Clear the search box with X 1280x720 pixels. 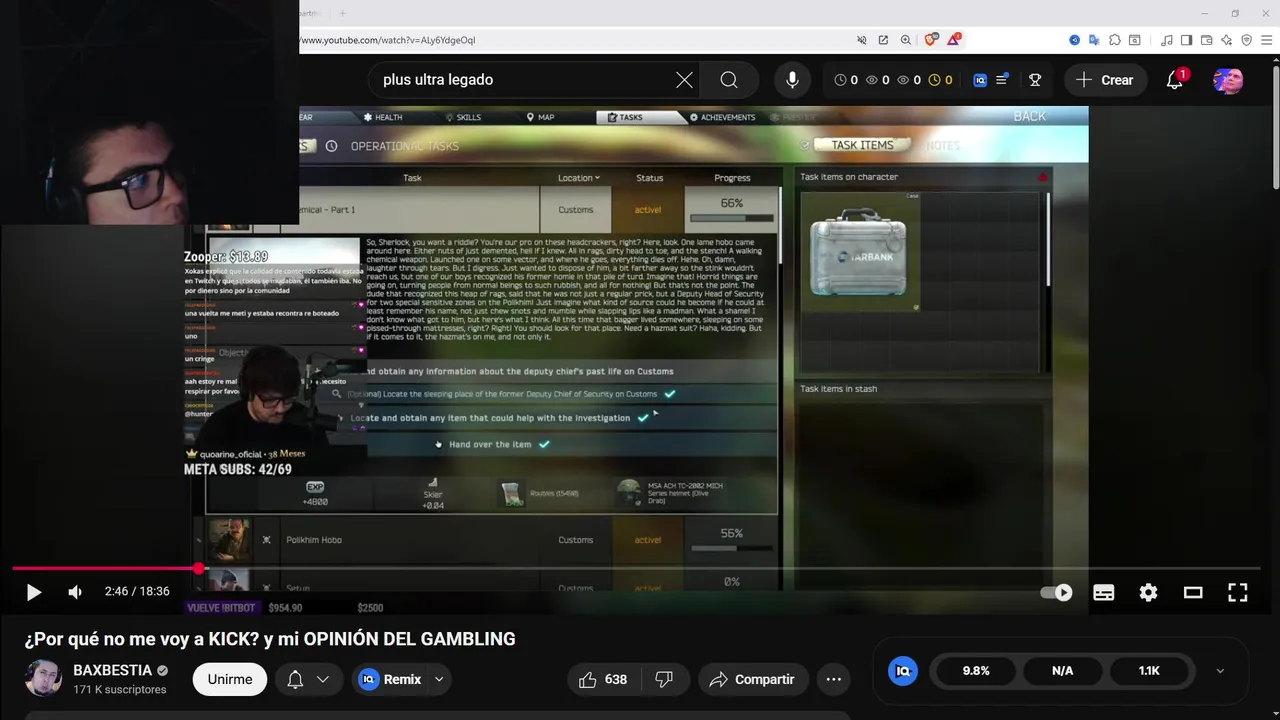684,80
